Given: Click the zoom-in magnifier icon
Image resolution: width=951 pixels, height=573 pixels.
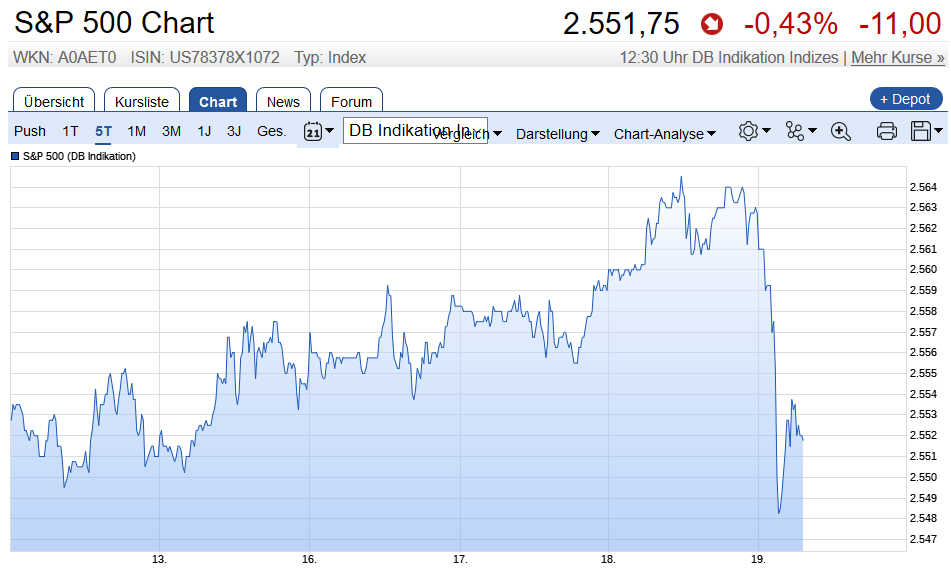Looking at the screenshot, I should (x=841, y=131).
